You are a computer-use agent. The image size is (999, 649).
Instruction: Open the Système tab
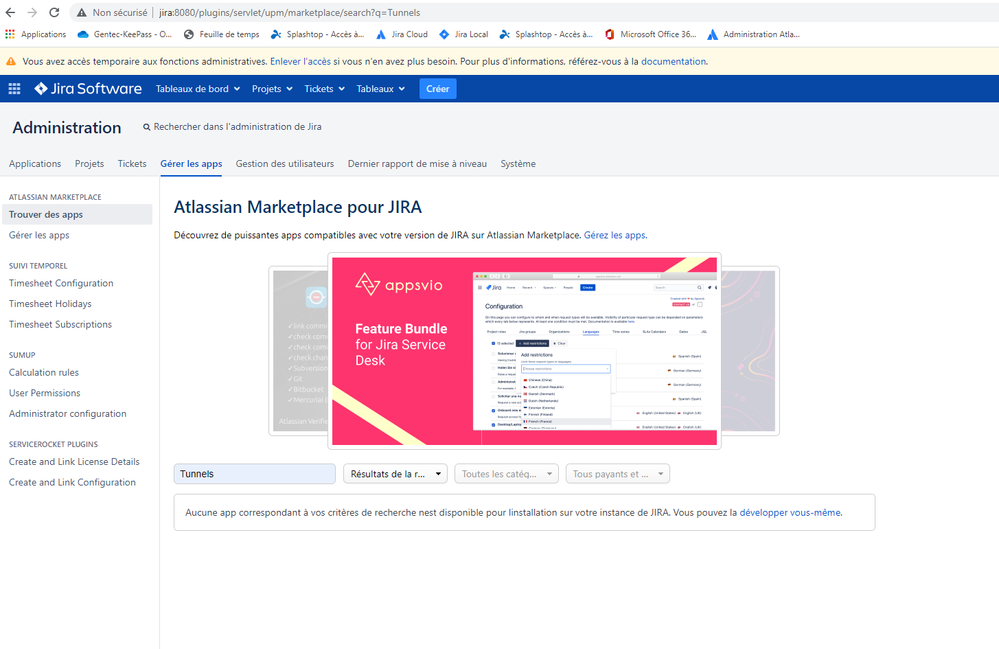[x=518, y=164]
